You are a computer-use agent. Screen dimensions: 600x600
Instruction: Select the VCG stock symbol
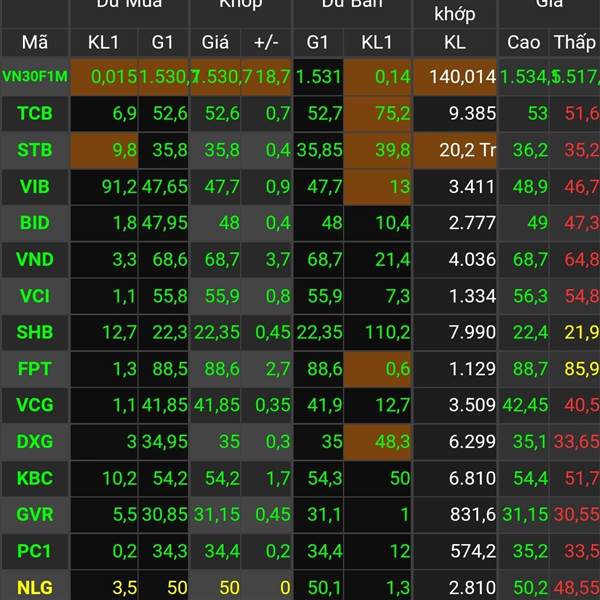click(x=35, y=405)
